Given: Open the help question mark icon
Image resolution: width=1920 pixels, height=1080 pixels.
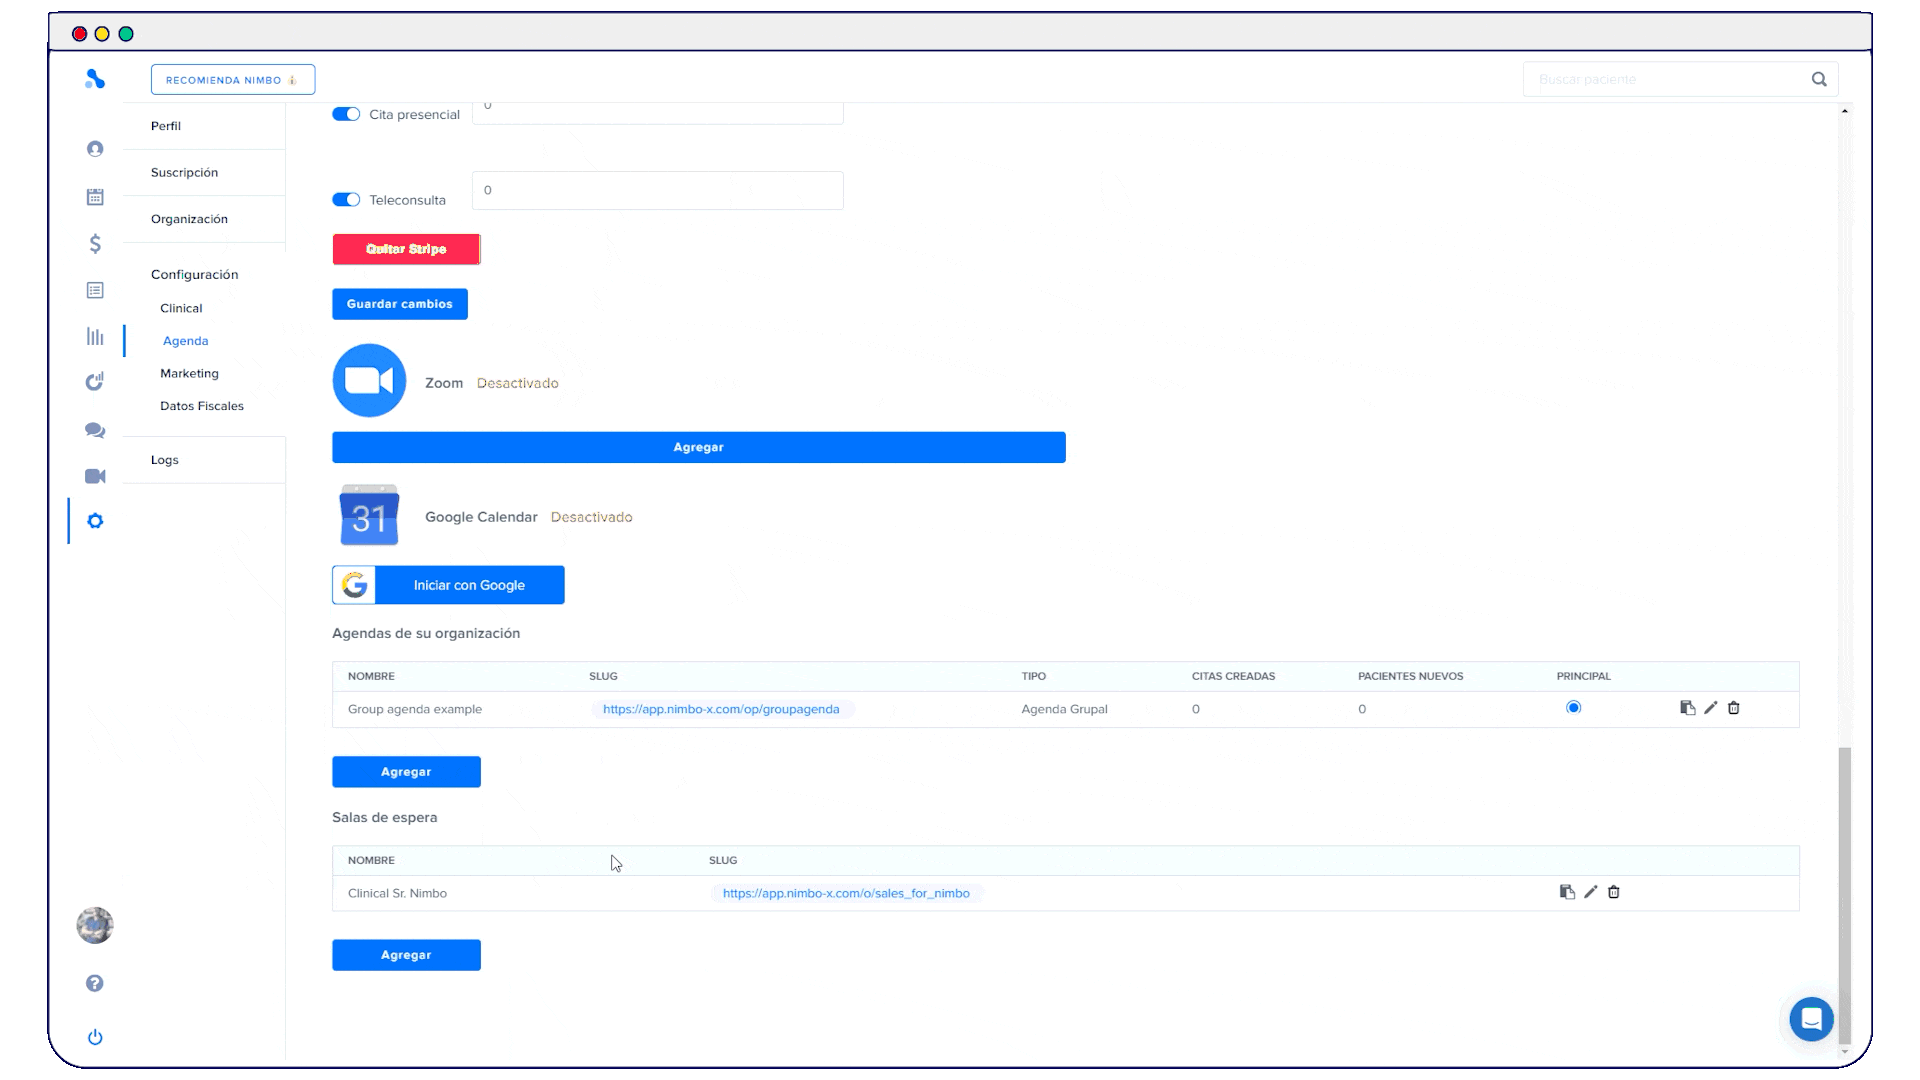Looking at the screenshot, I should 95,983.
